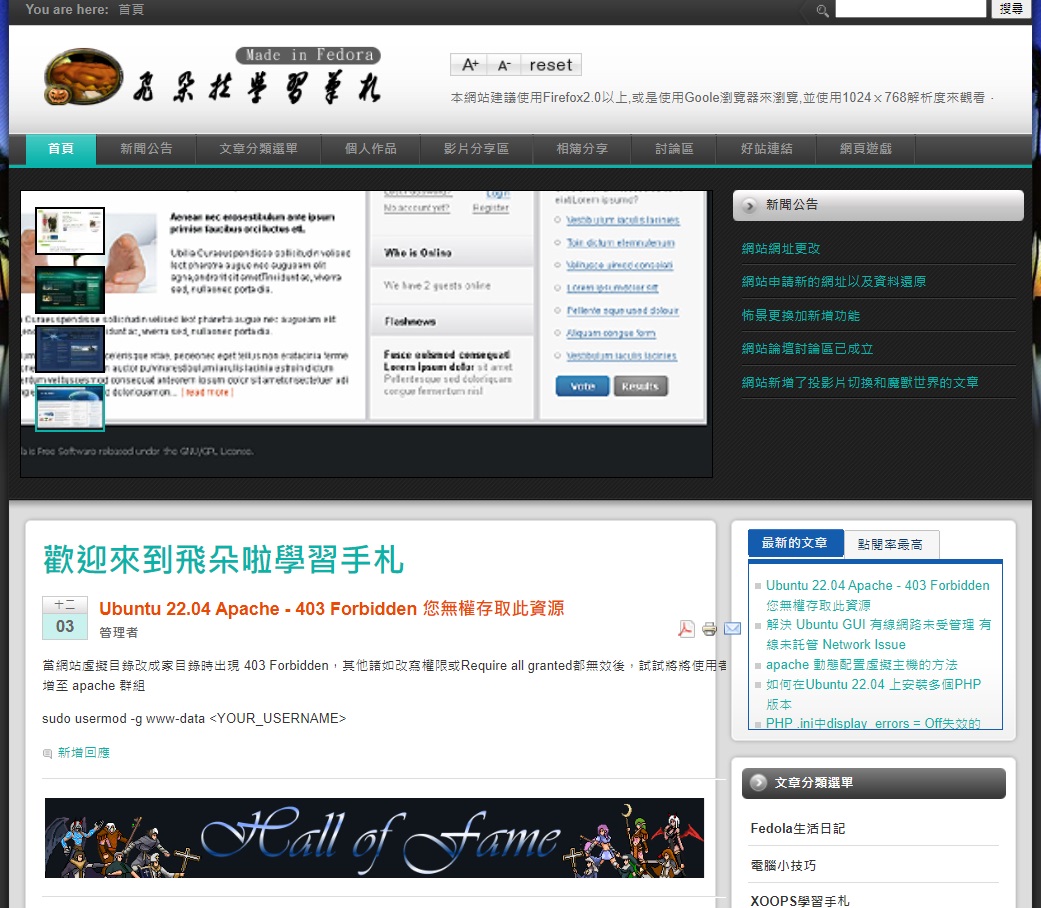Screen dimensions: 1041x908
Task: Click the email envelope icon beside the article
Action: tap(732, 628)
